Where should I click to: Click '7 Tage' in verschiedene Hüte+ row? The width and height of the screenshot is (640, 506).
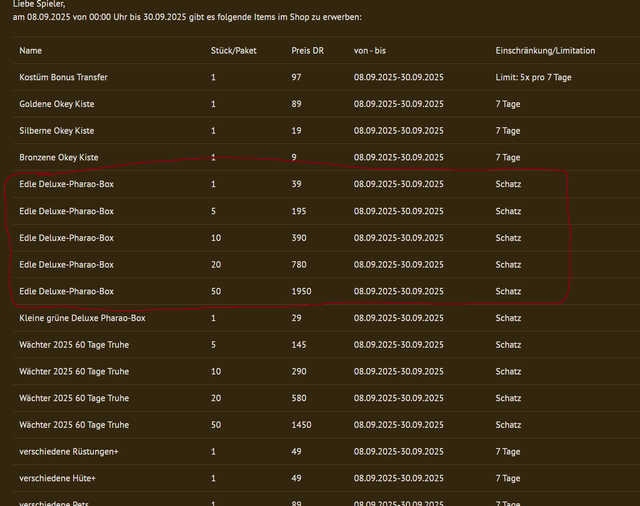coord(508,478)
